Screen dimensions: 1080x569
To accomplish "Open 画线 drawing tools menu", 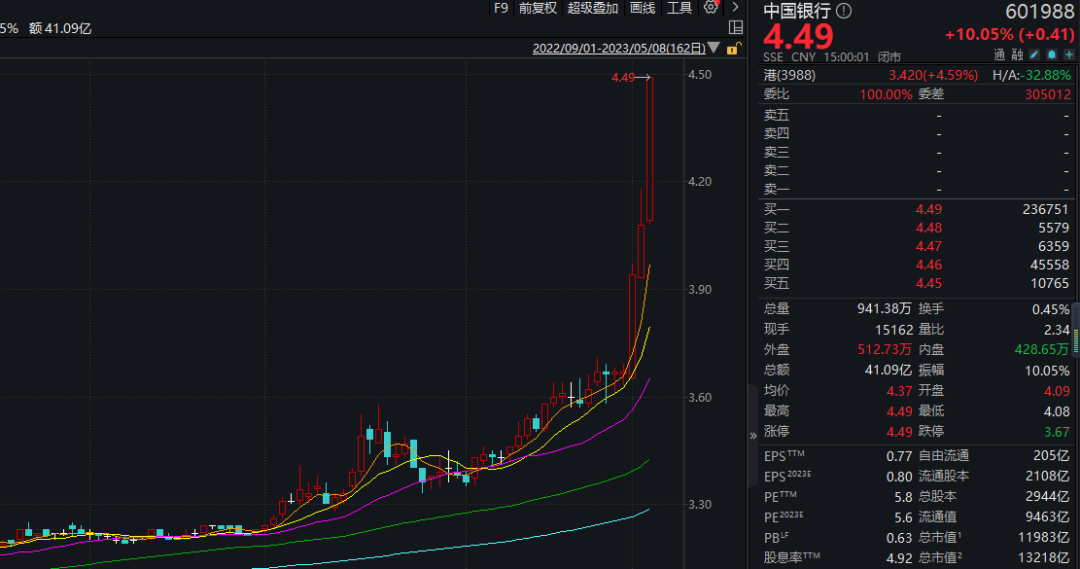I will 642,8.
